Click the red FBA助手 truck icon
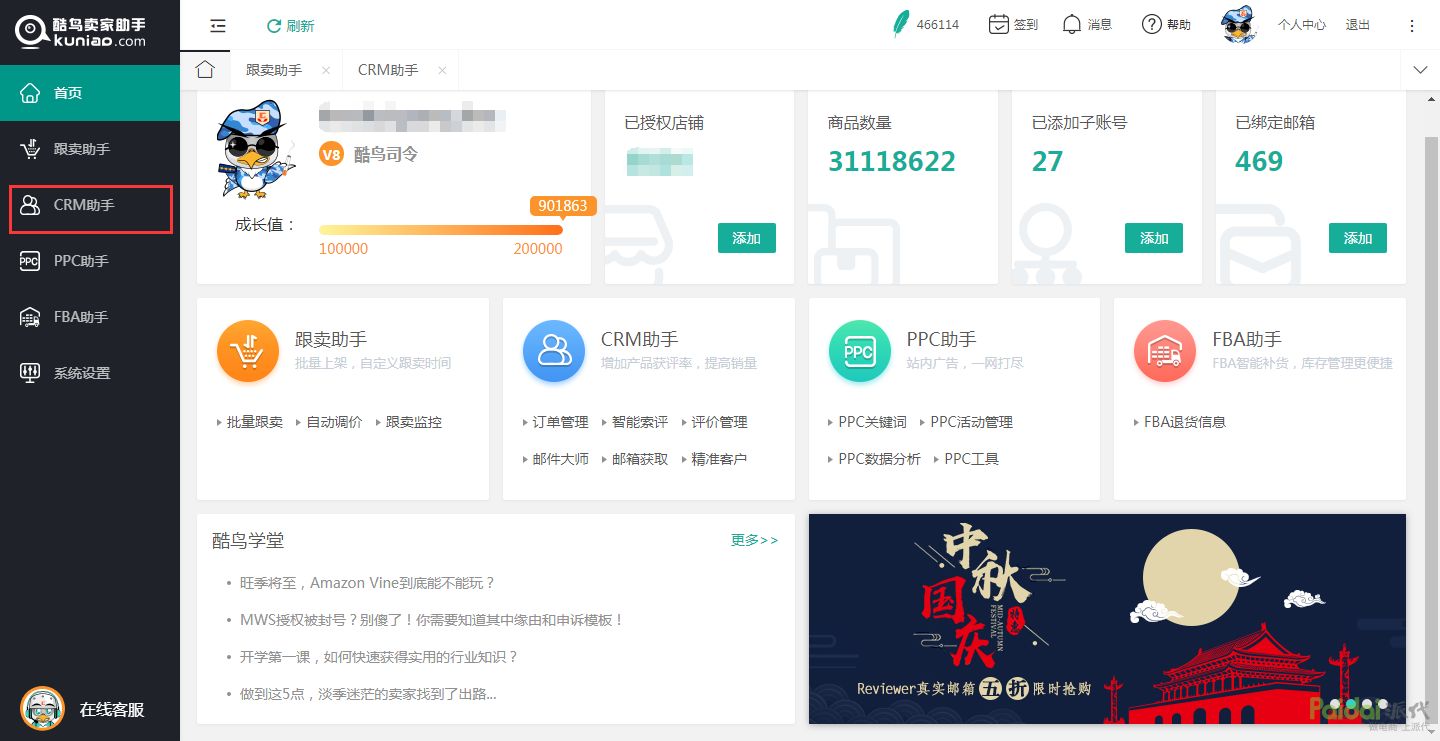This screenshot has width=1440, height=741. click(x=1165, y=351)
